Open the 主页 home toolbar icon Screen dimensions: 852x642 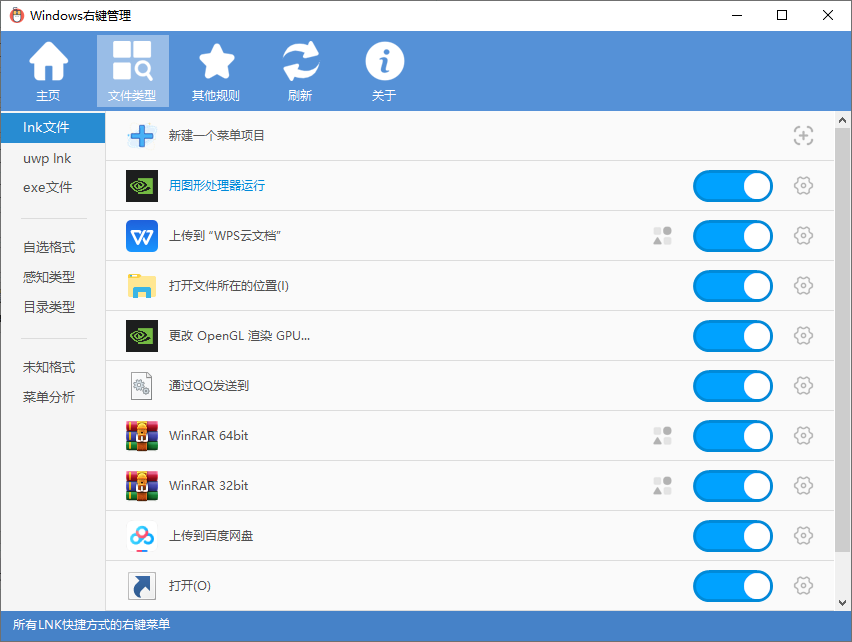[48, 71]
